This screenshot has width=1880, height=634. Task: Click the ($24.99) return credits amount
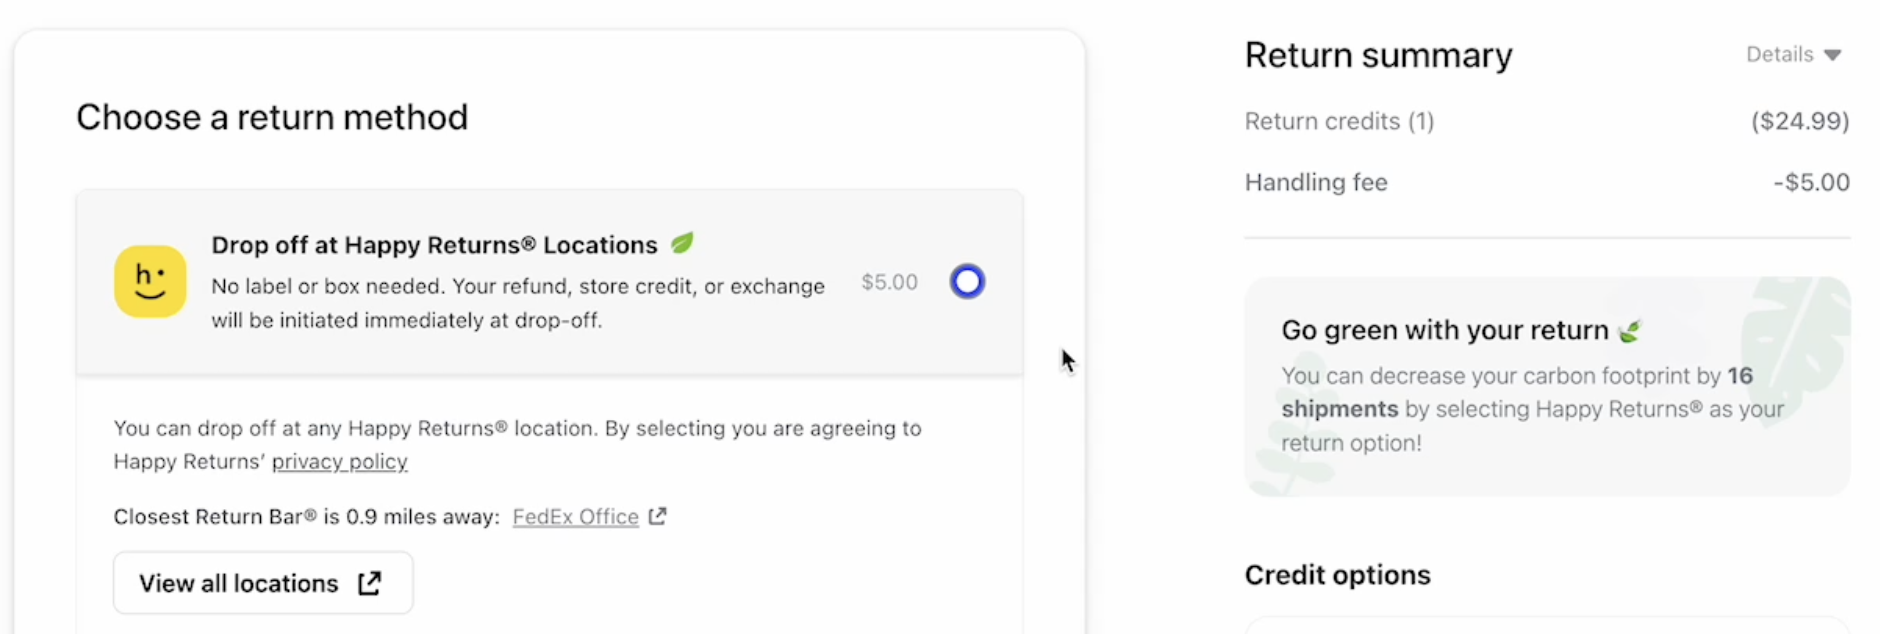pos(1799,122)
